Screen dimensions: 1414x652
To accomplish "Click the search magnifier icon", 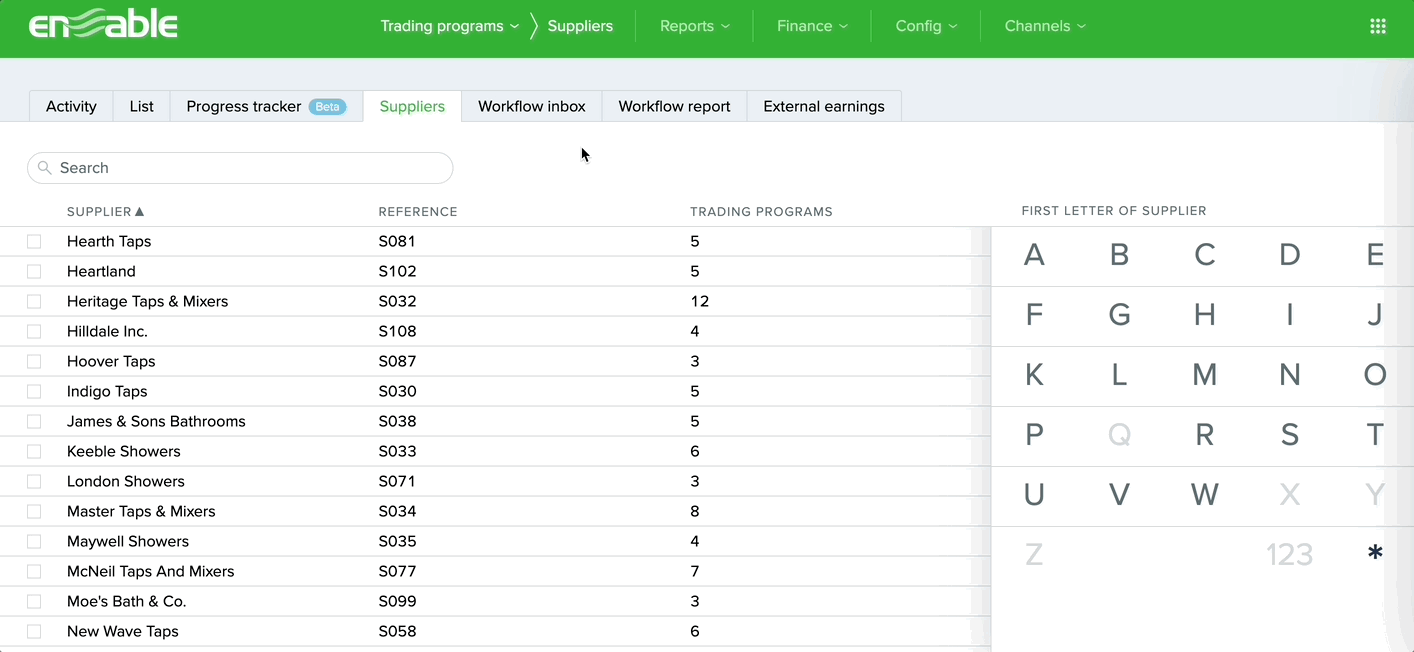I will [44, 168].
